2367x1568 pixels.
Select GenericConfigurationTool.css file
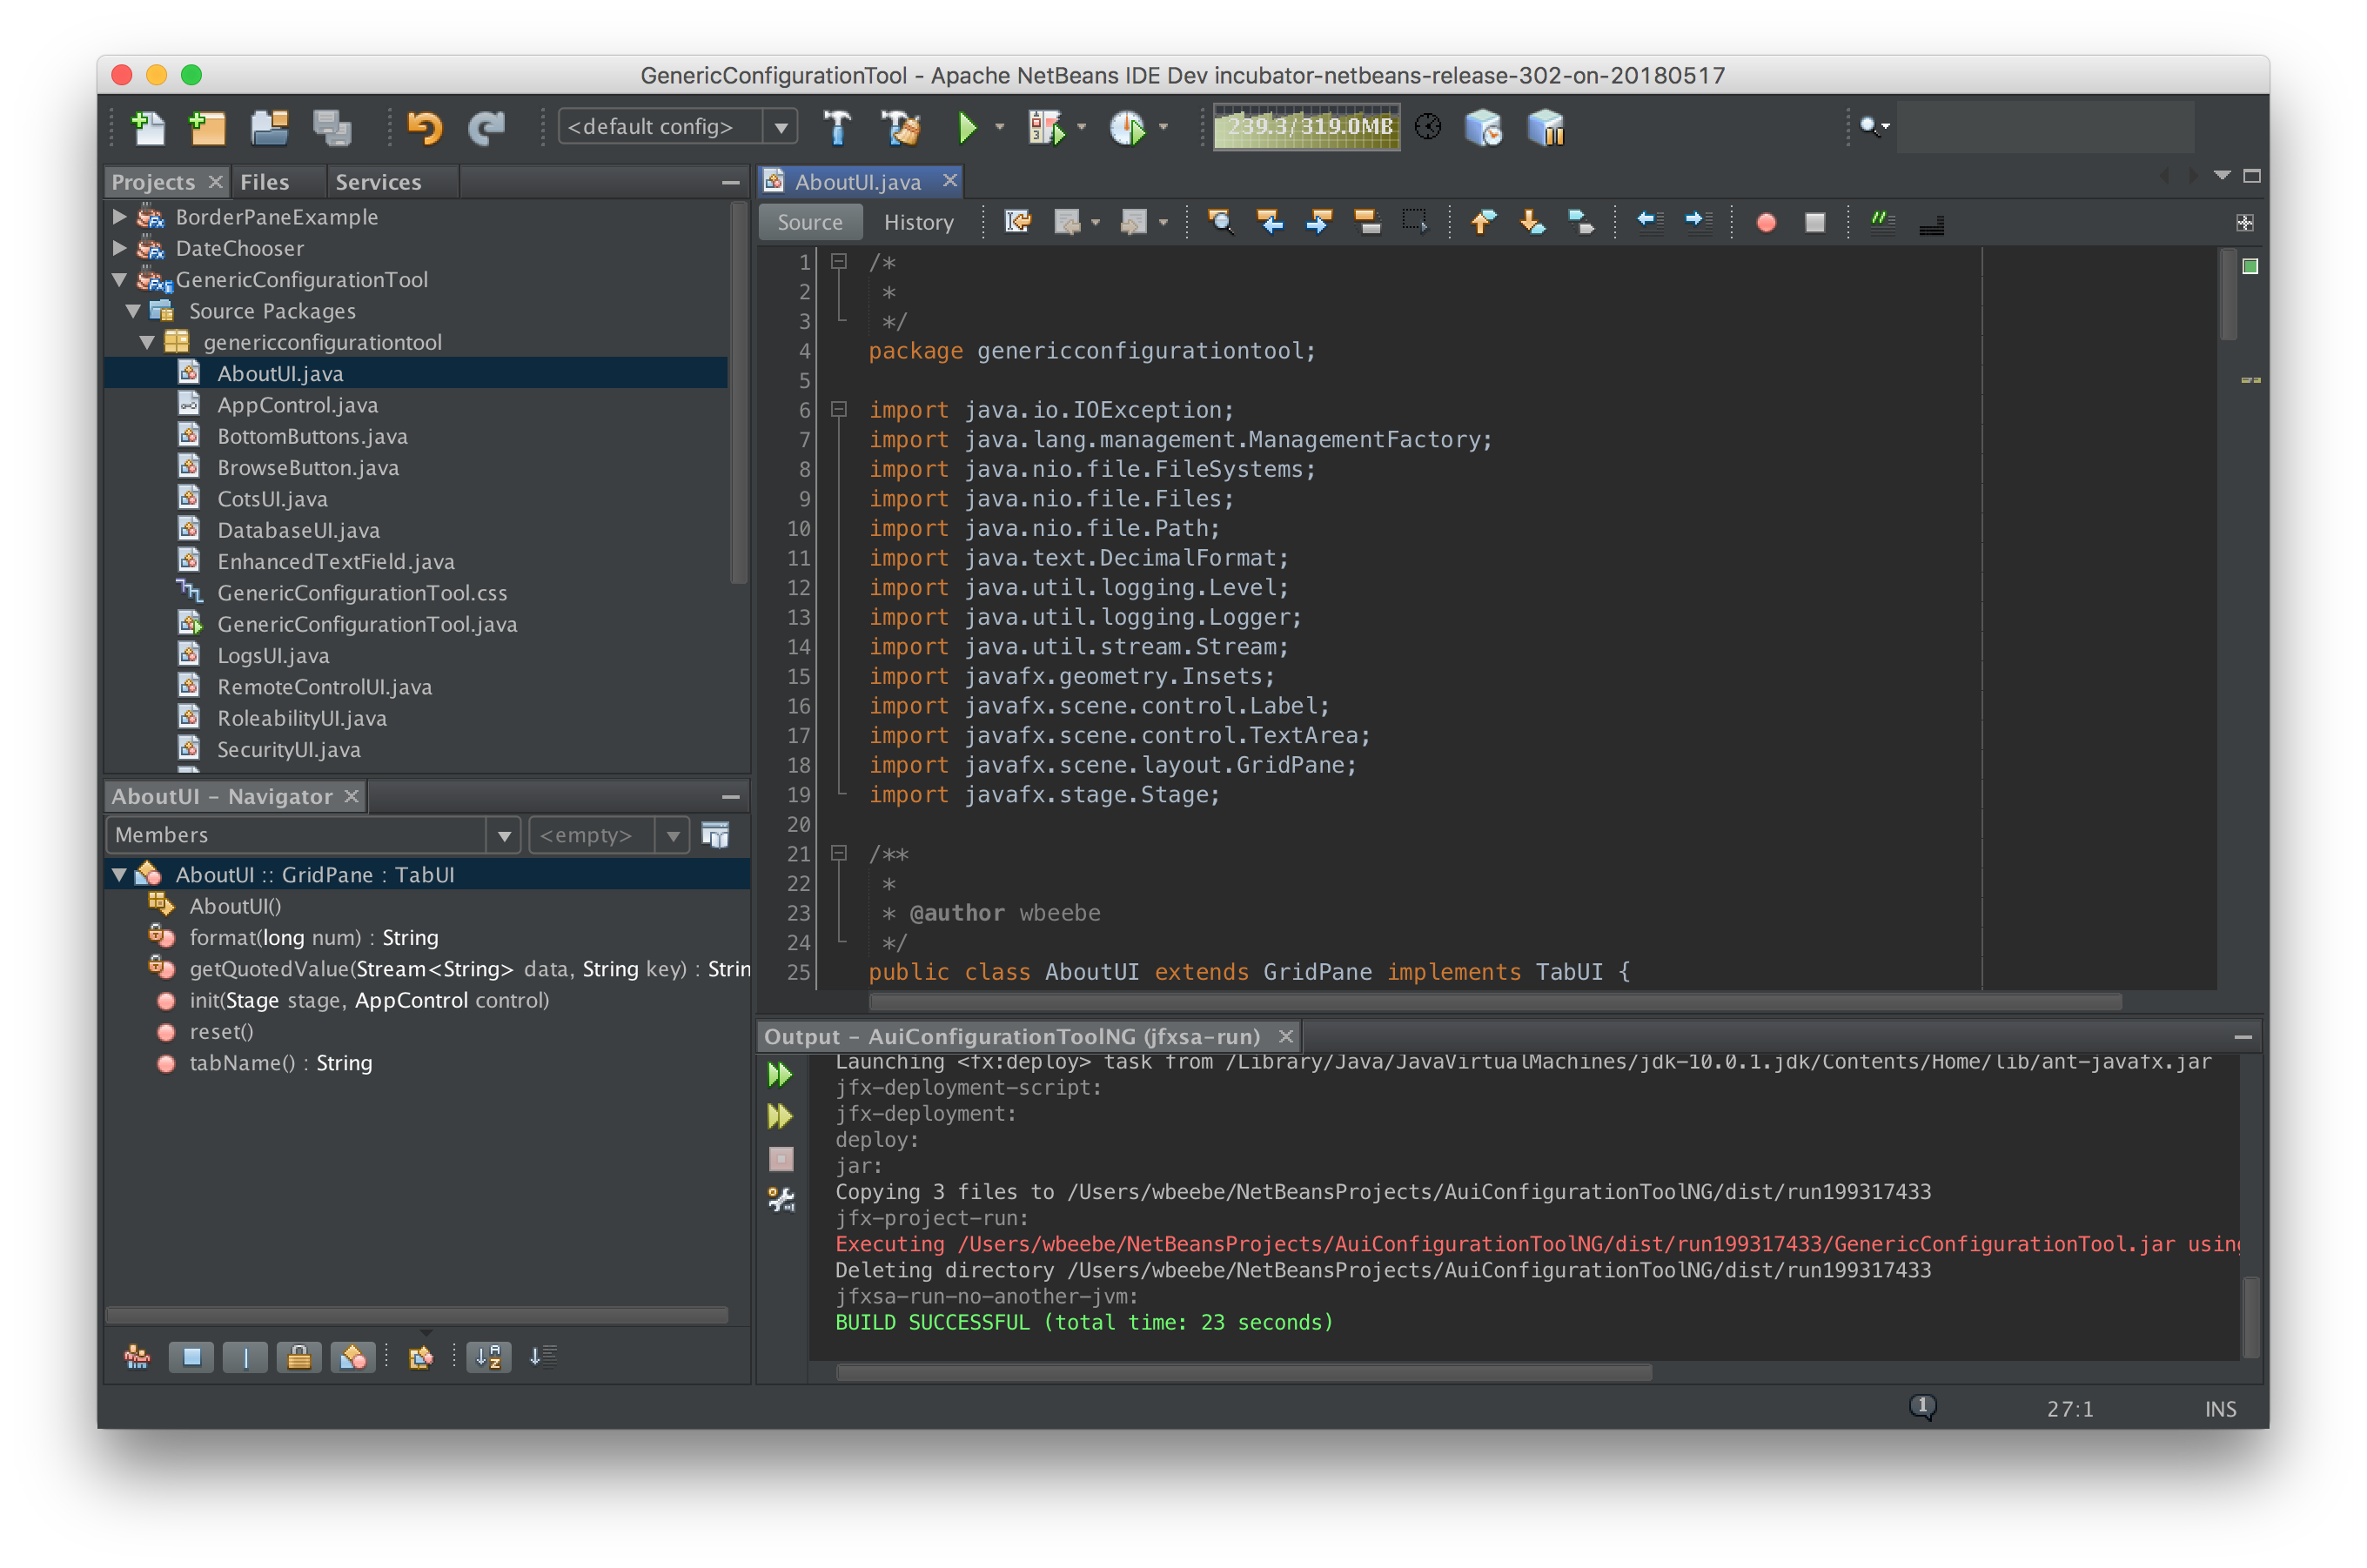pos(362,593)
